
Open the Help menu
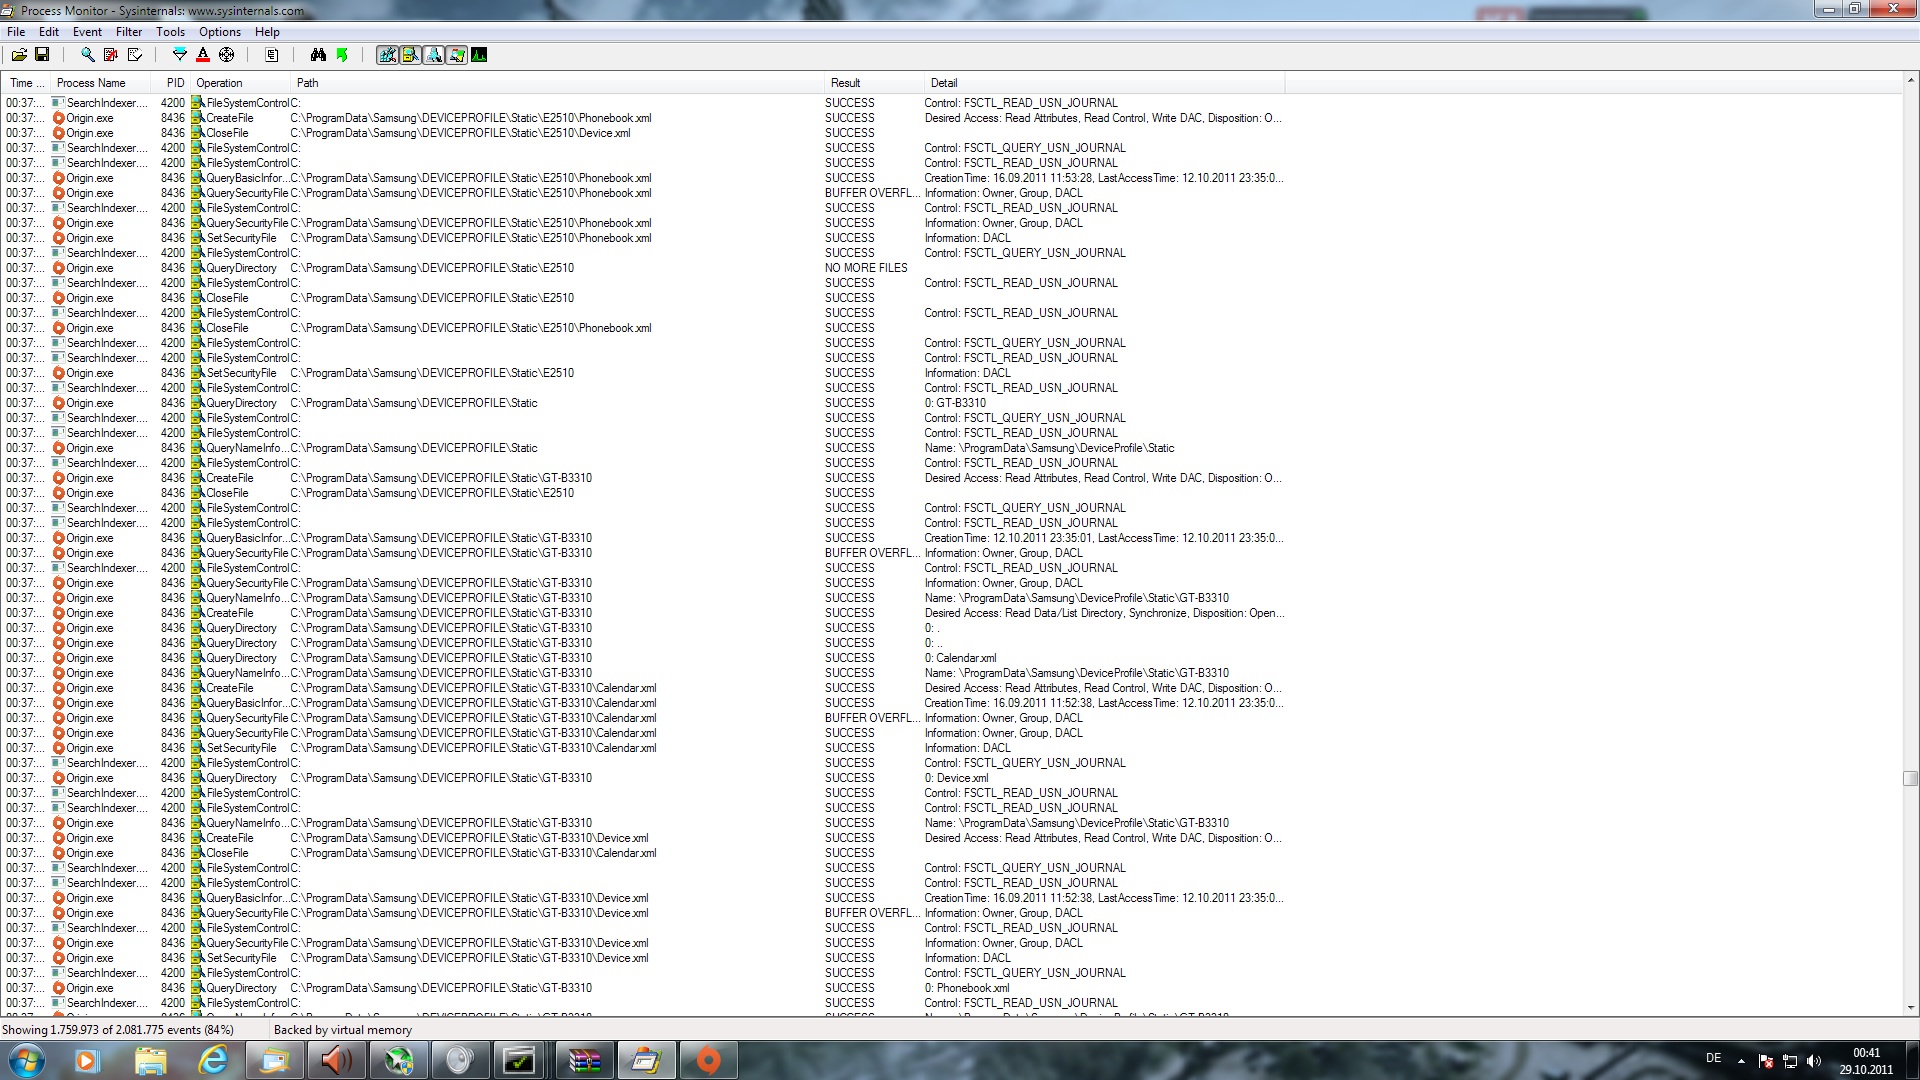[267, 32]
